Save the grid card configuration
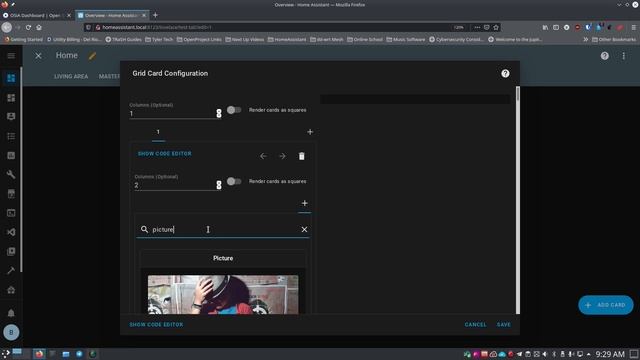 point(504,324)
